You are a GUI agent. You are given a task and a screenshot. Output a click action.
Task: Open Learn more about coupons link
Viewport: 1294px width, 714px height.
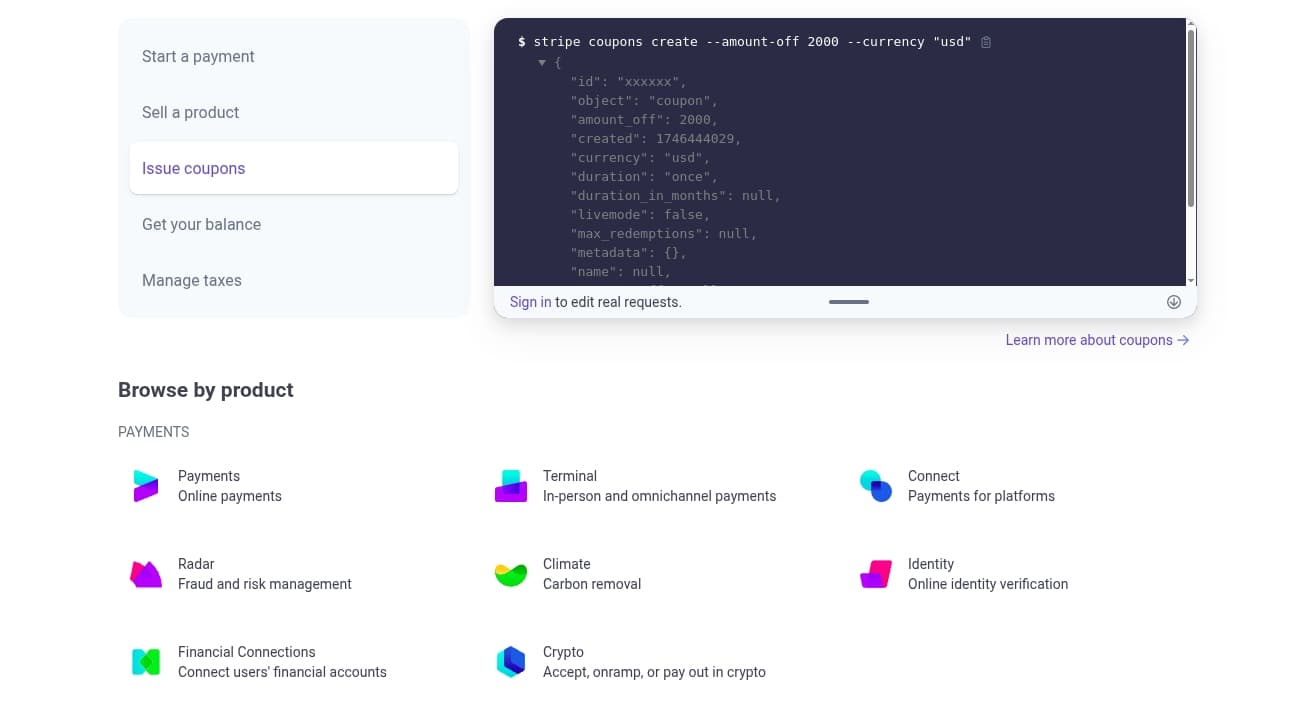tap(1097, 340)
